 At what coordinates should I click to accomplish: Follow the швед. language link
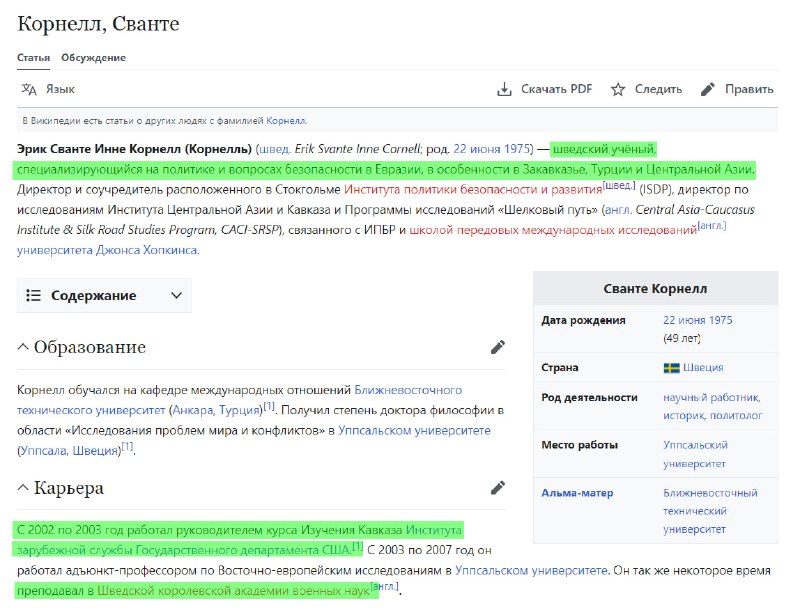tap(274, 149)
